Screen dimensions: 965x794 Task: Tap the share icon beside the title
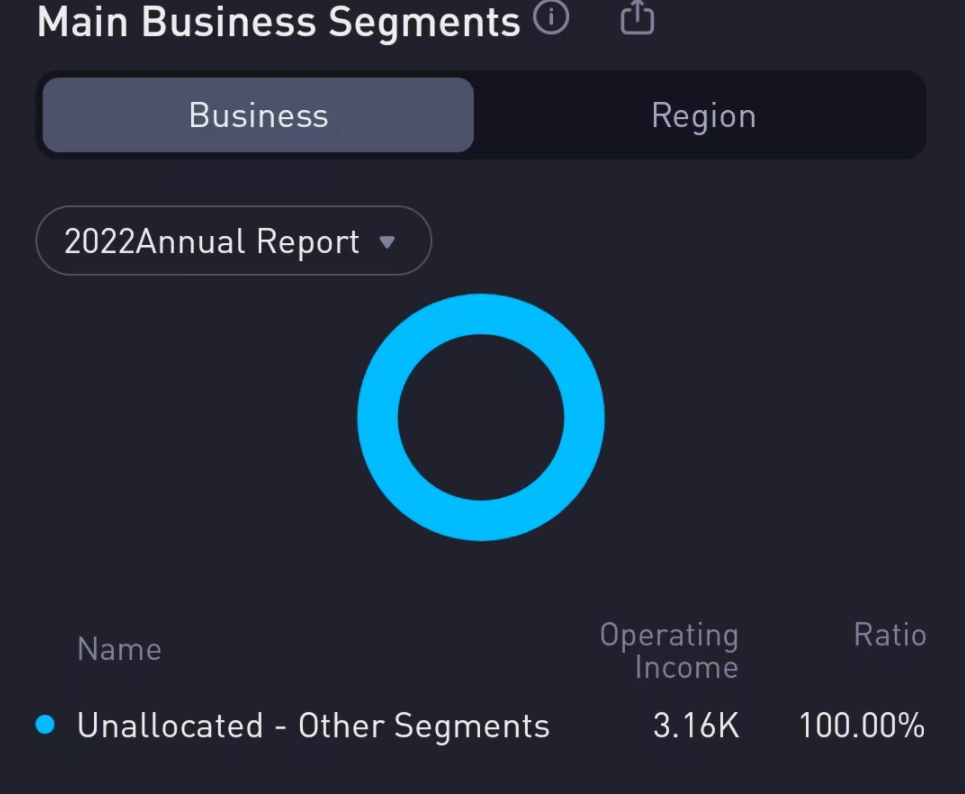(637, 17)
